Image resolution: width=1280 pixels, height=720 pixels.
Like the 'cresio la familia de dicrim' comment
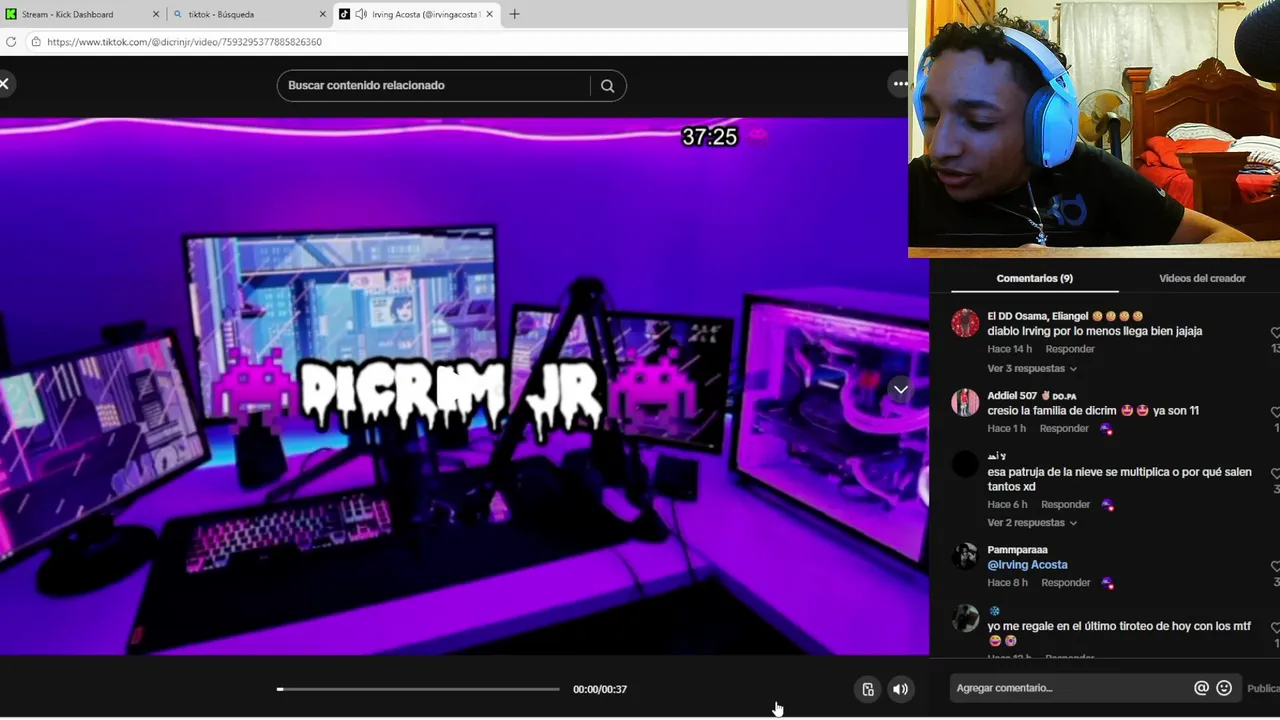1275,412
